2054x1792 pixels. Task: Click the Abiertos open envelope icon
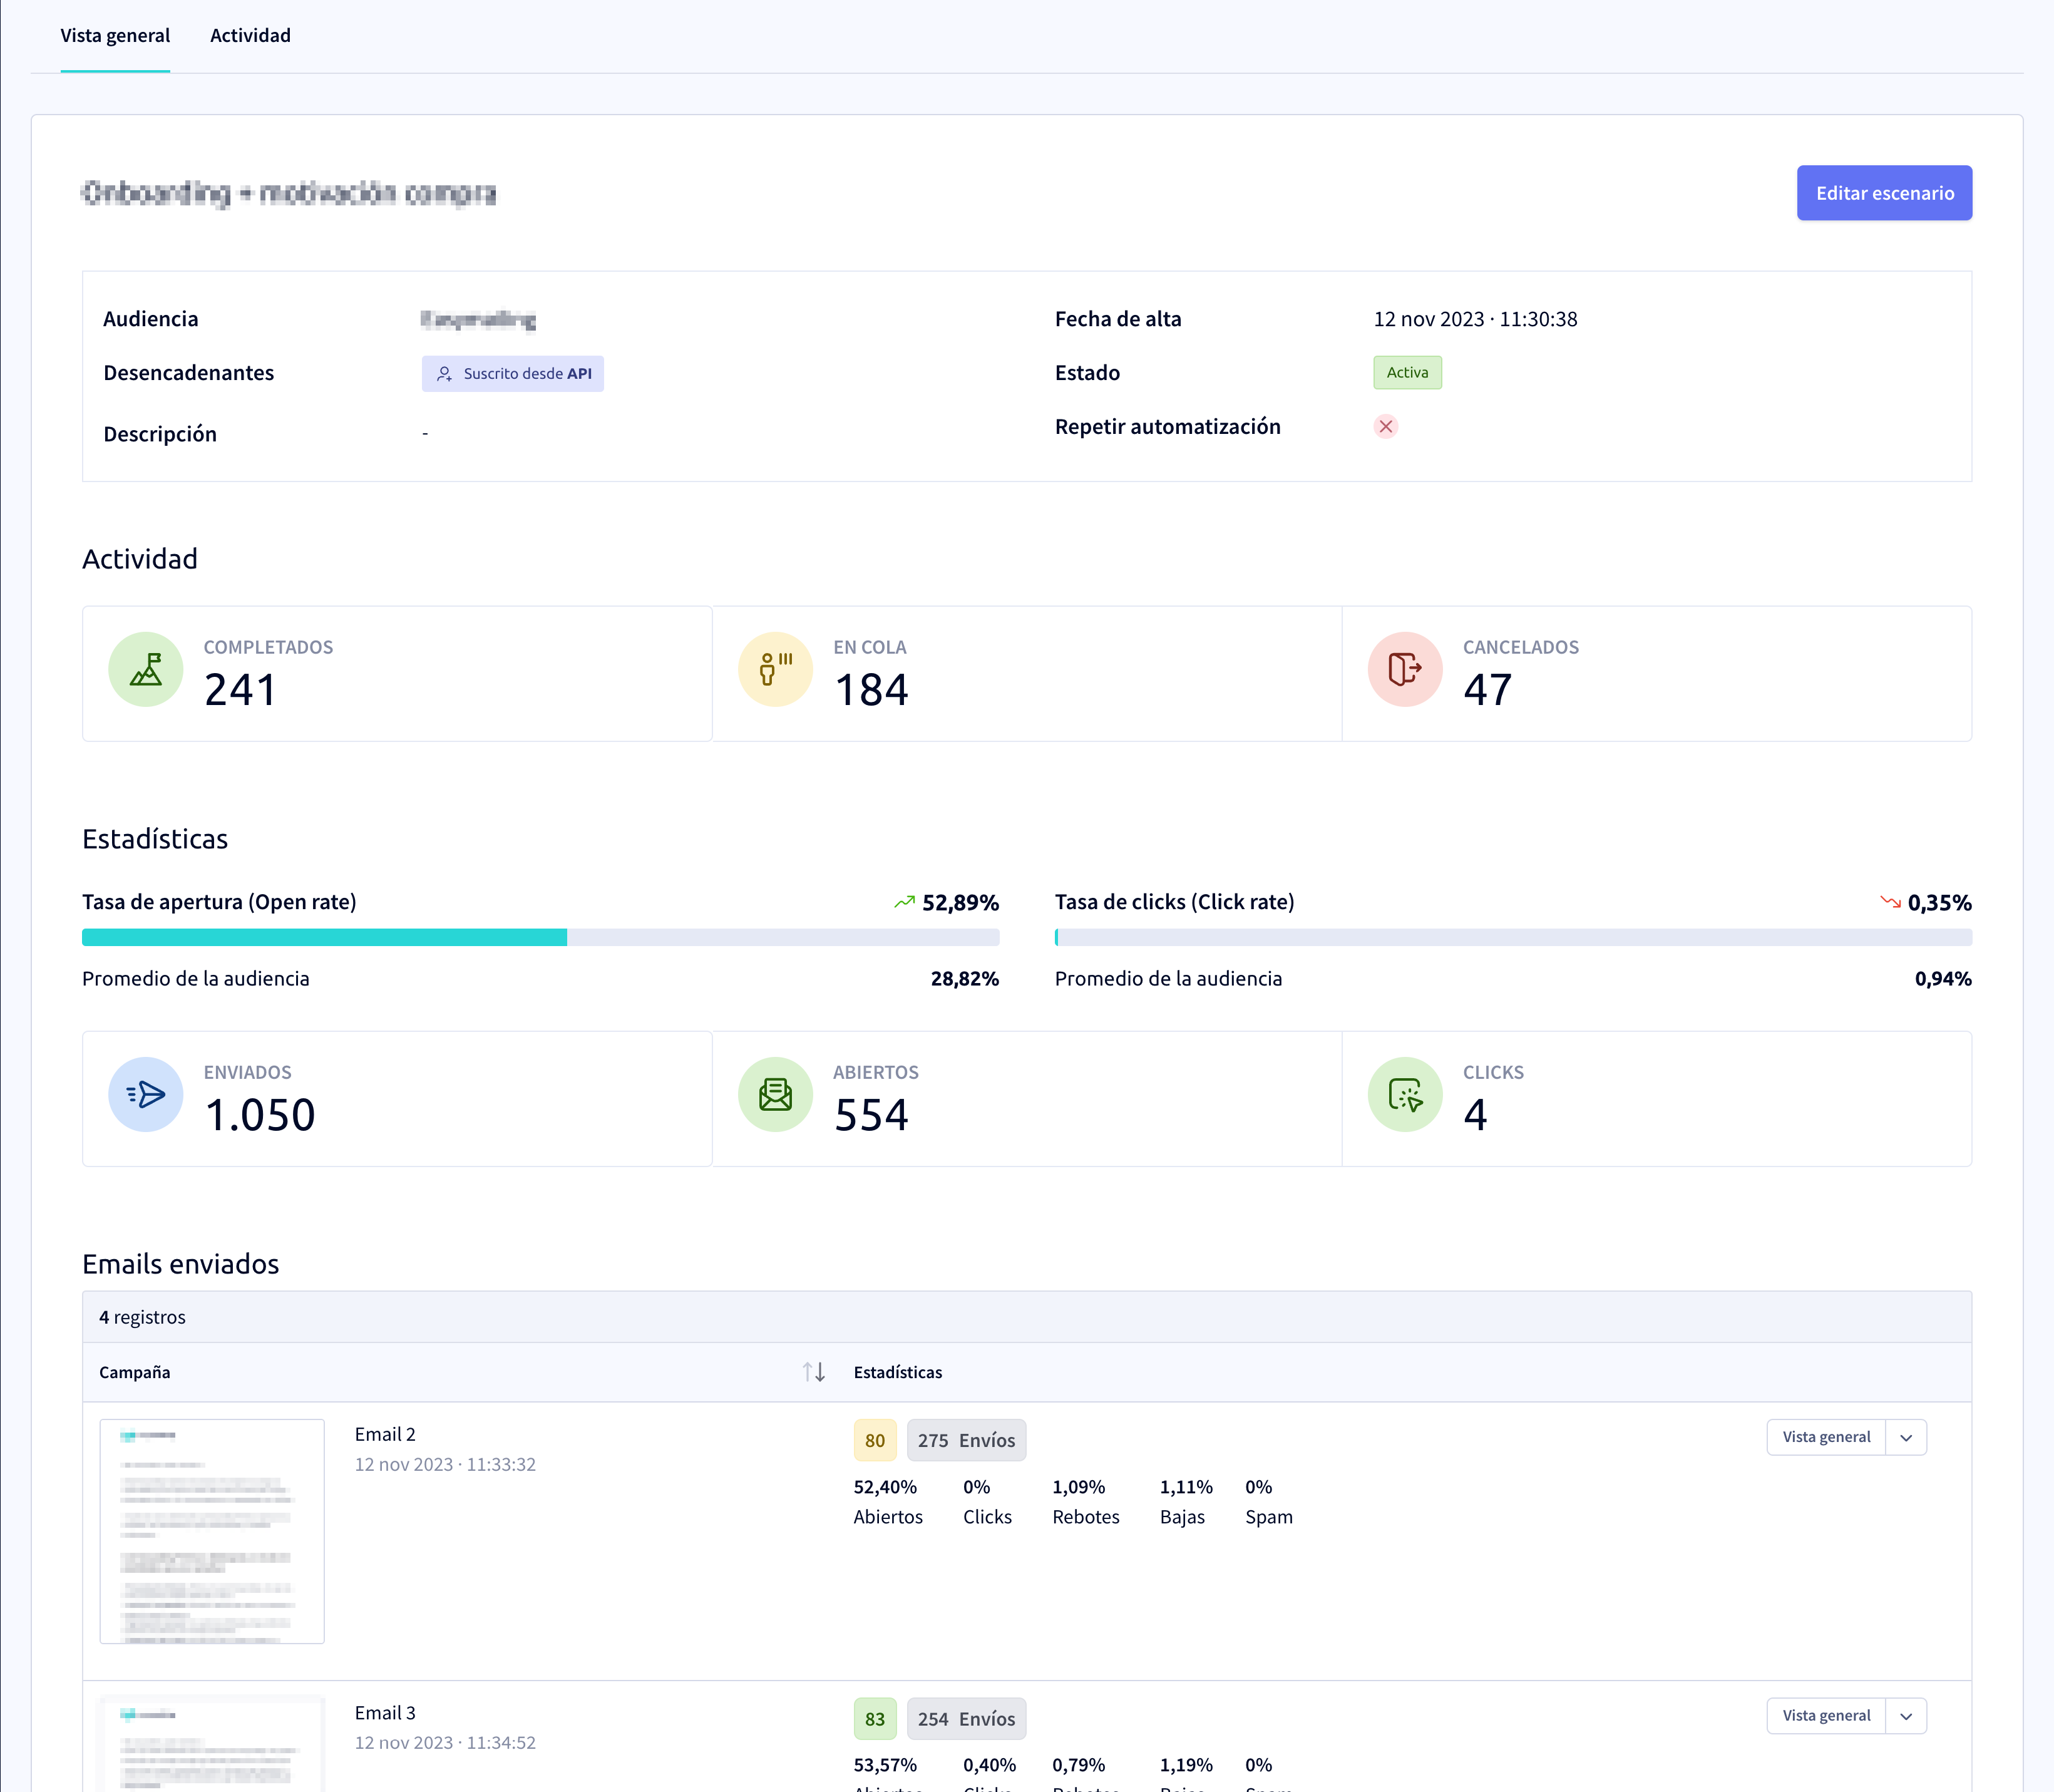tap(776, 1095)
